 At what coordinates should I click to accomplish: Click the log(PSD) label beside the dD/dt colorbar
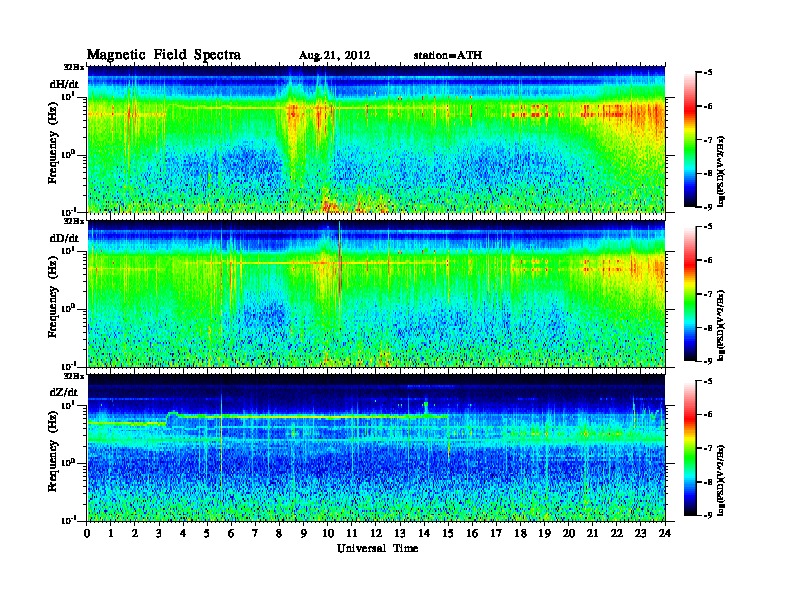(722, 325)
